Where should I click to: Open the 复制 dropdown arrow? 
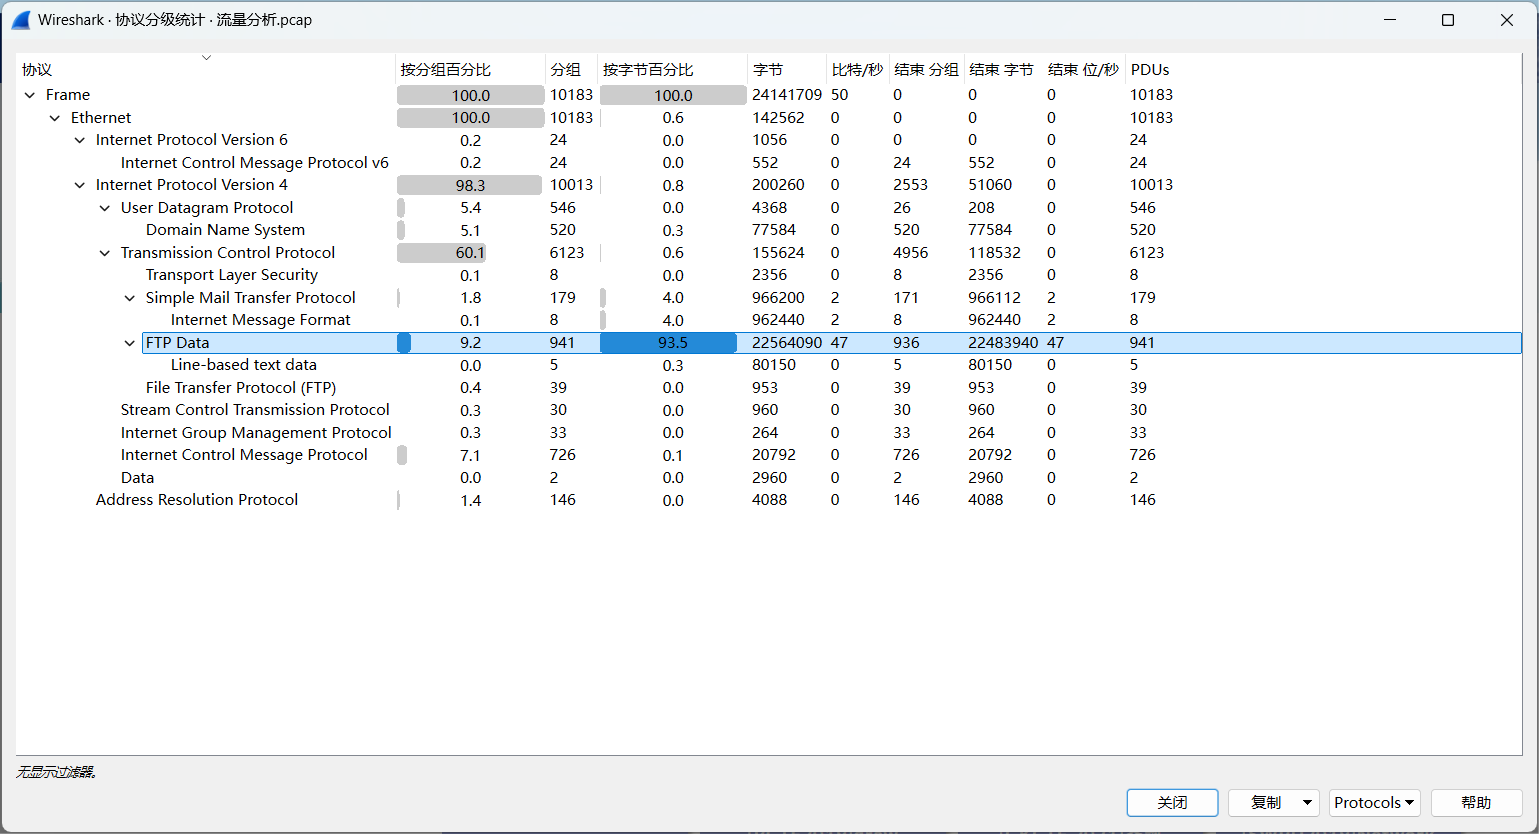[1307, 803]
